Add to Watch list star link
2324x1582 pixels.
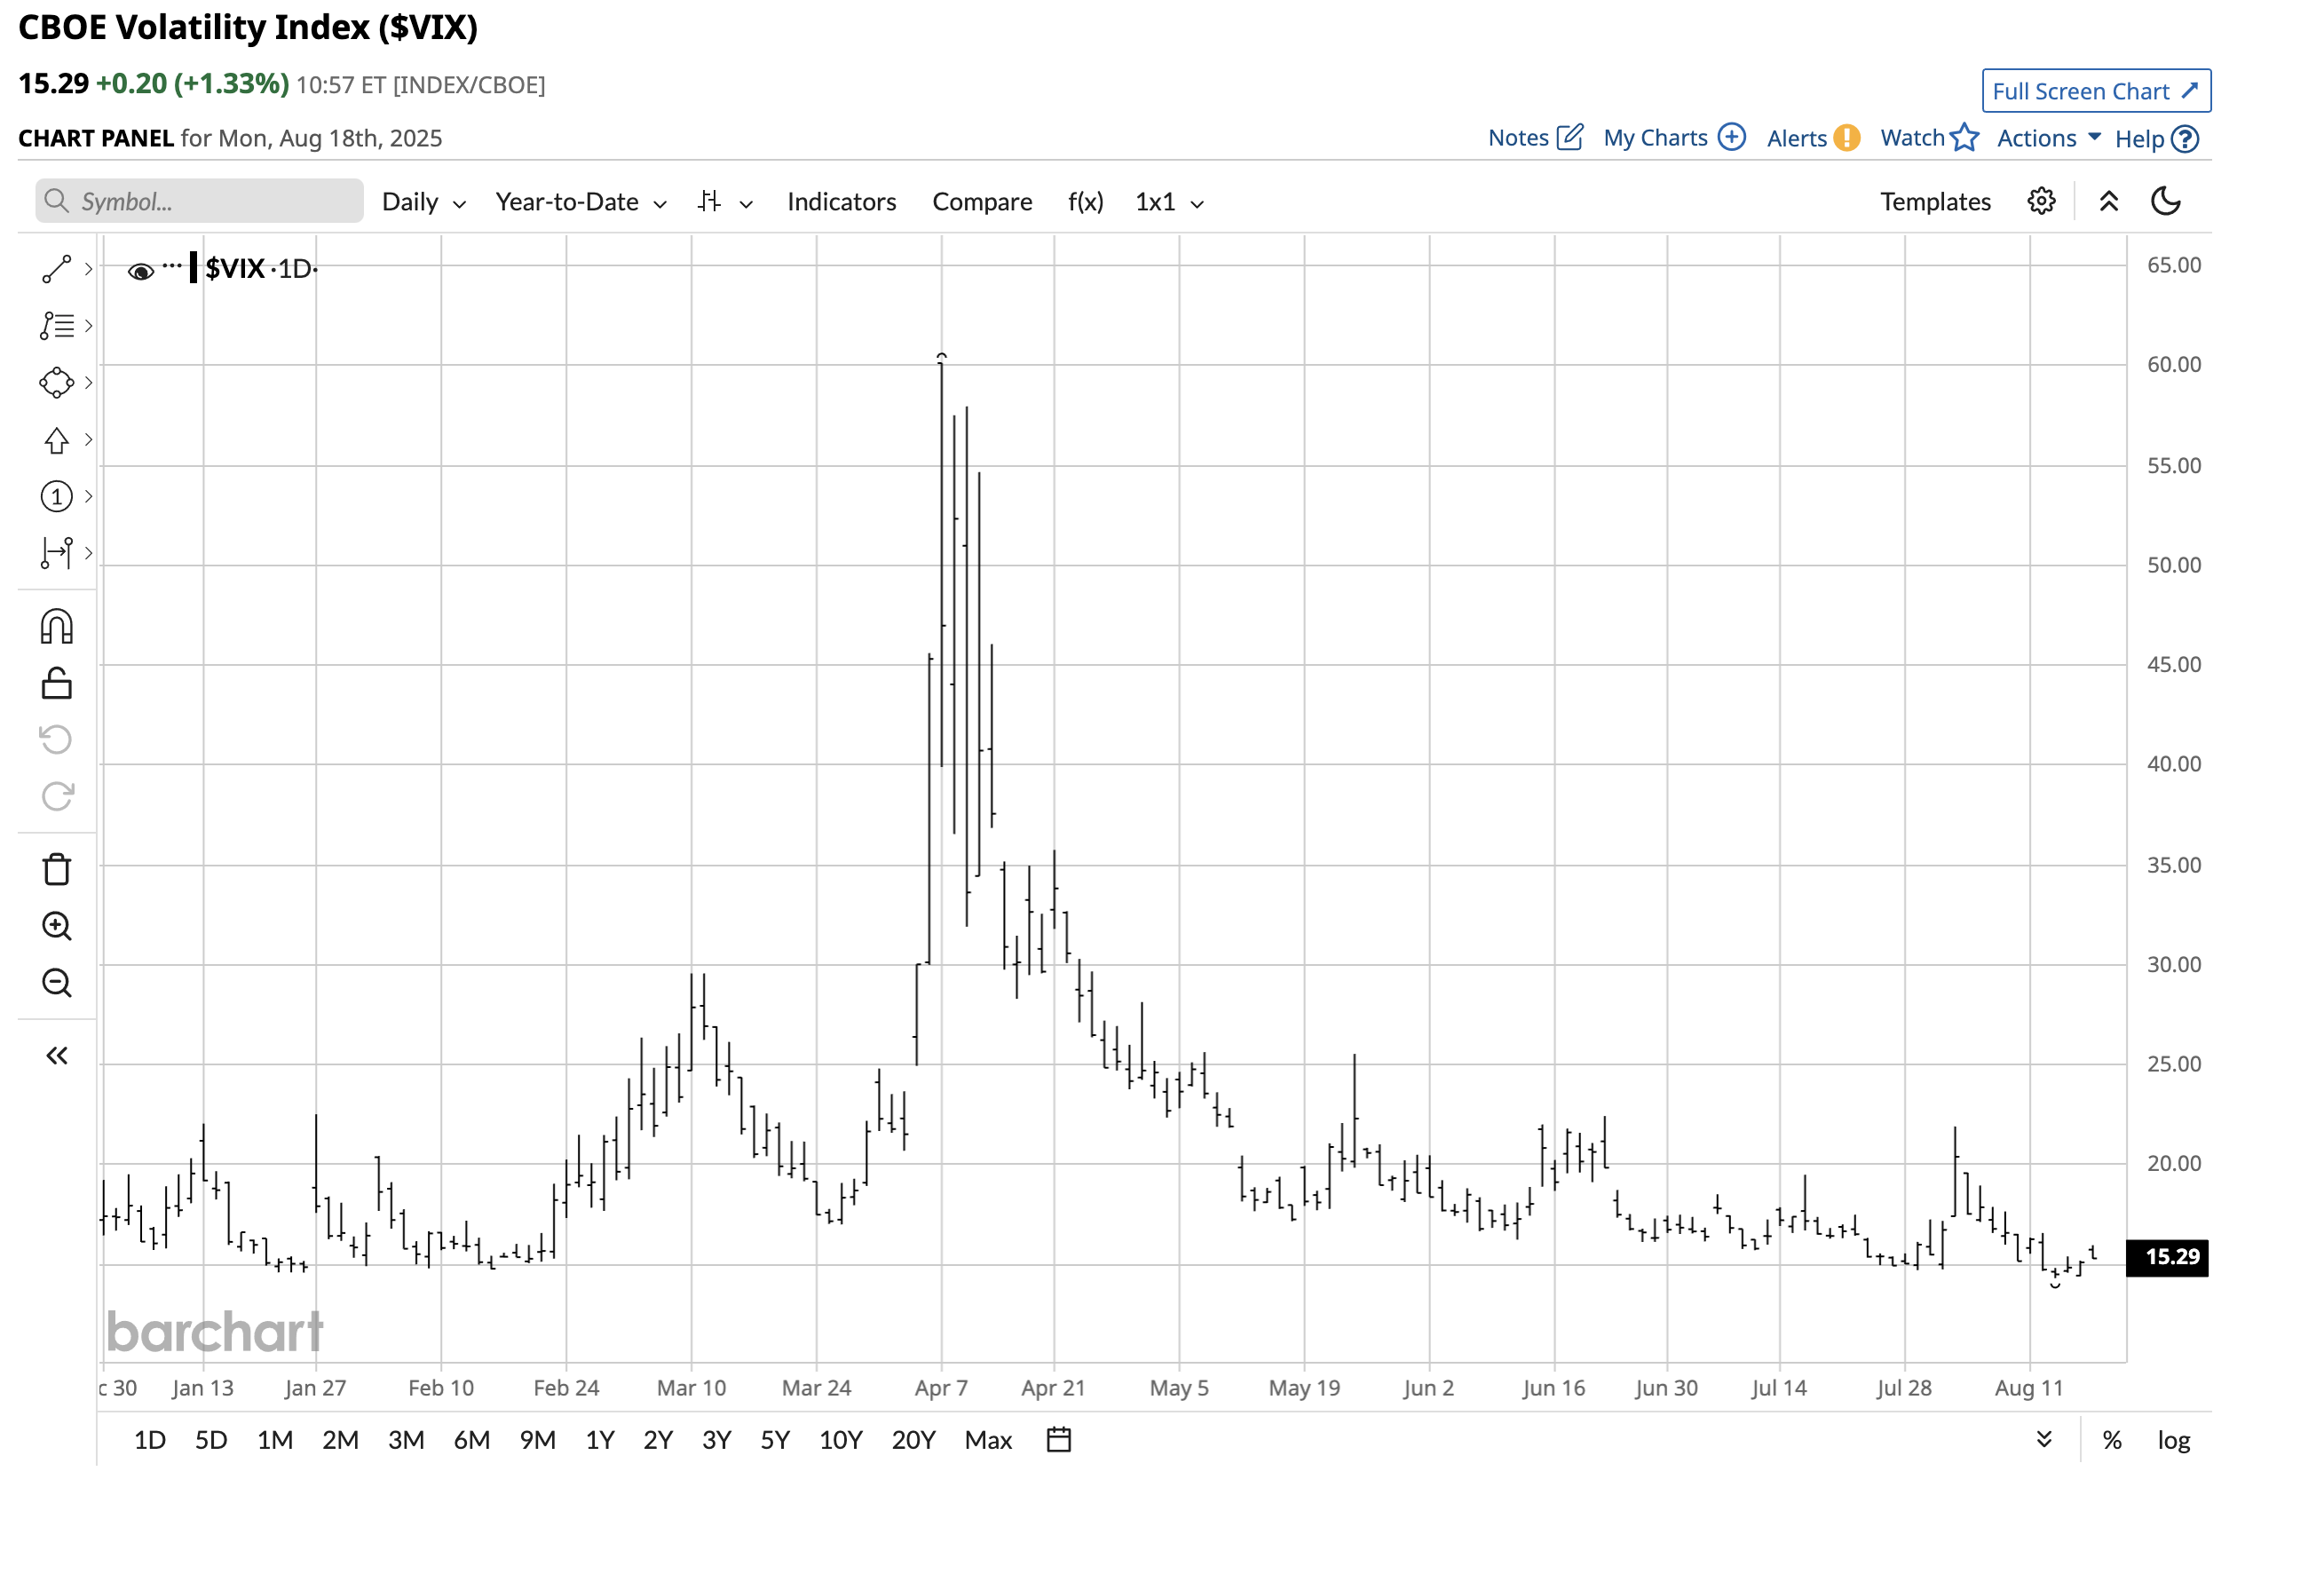1929,138
